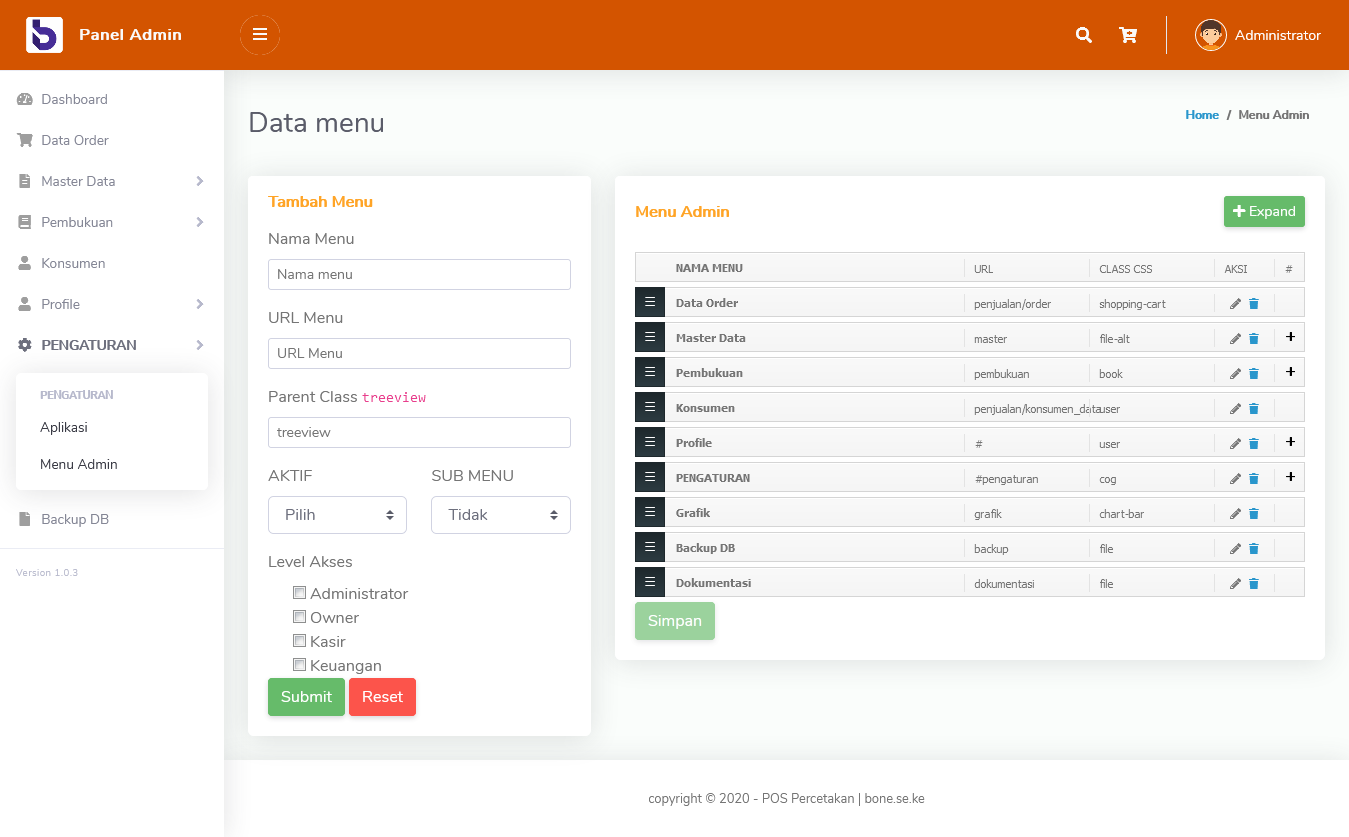1349x837 pixels.
Task: Check the Administrator level akses box
Action: point(299,592)
